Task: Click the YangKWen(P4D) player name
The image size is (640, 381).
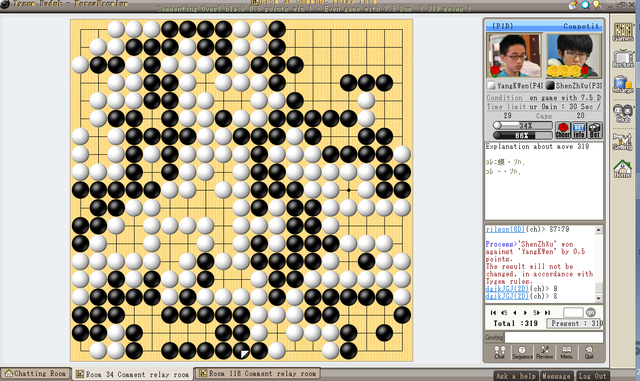Action: pos(520,86)
